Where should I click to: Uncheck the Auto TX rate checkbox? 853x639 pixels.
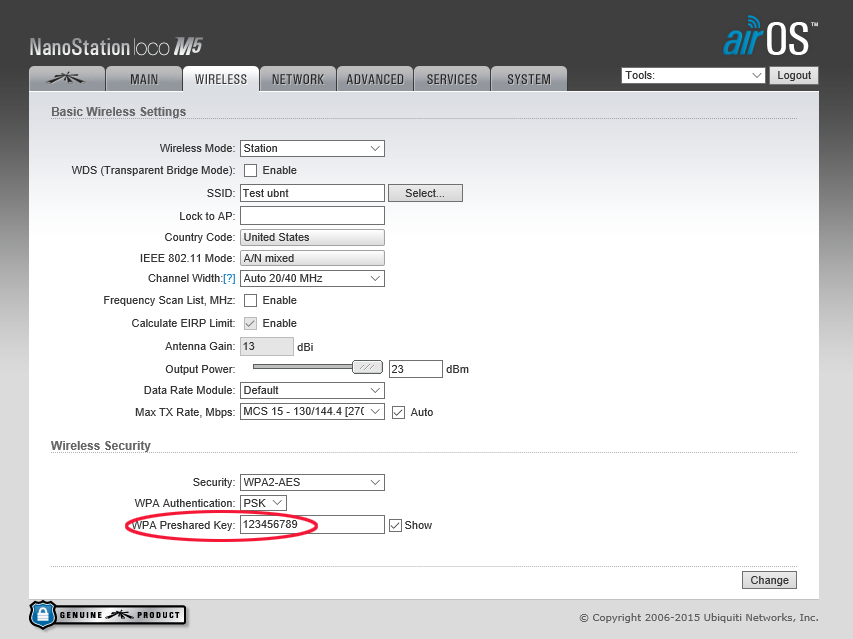click(x=399, y=412)
